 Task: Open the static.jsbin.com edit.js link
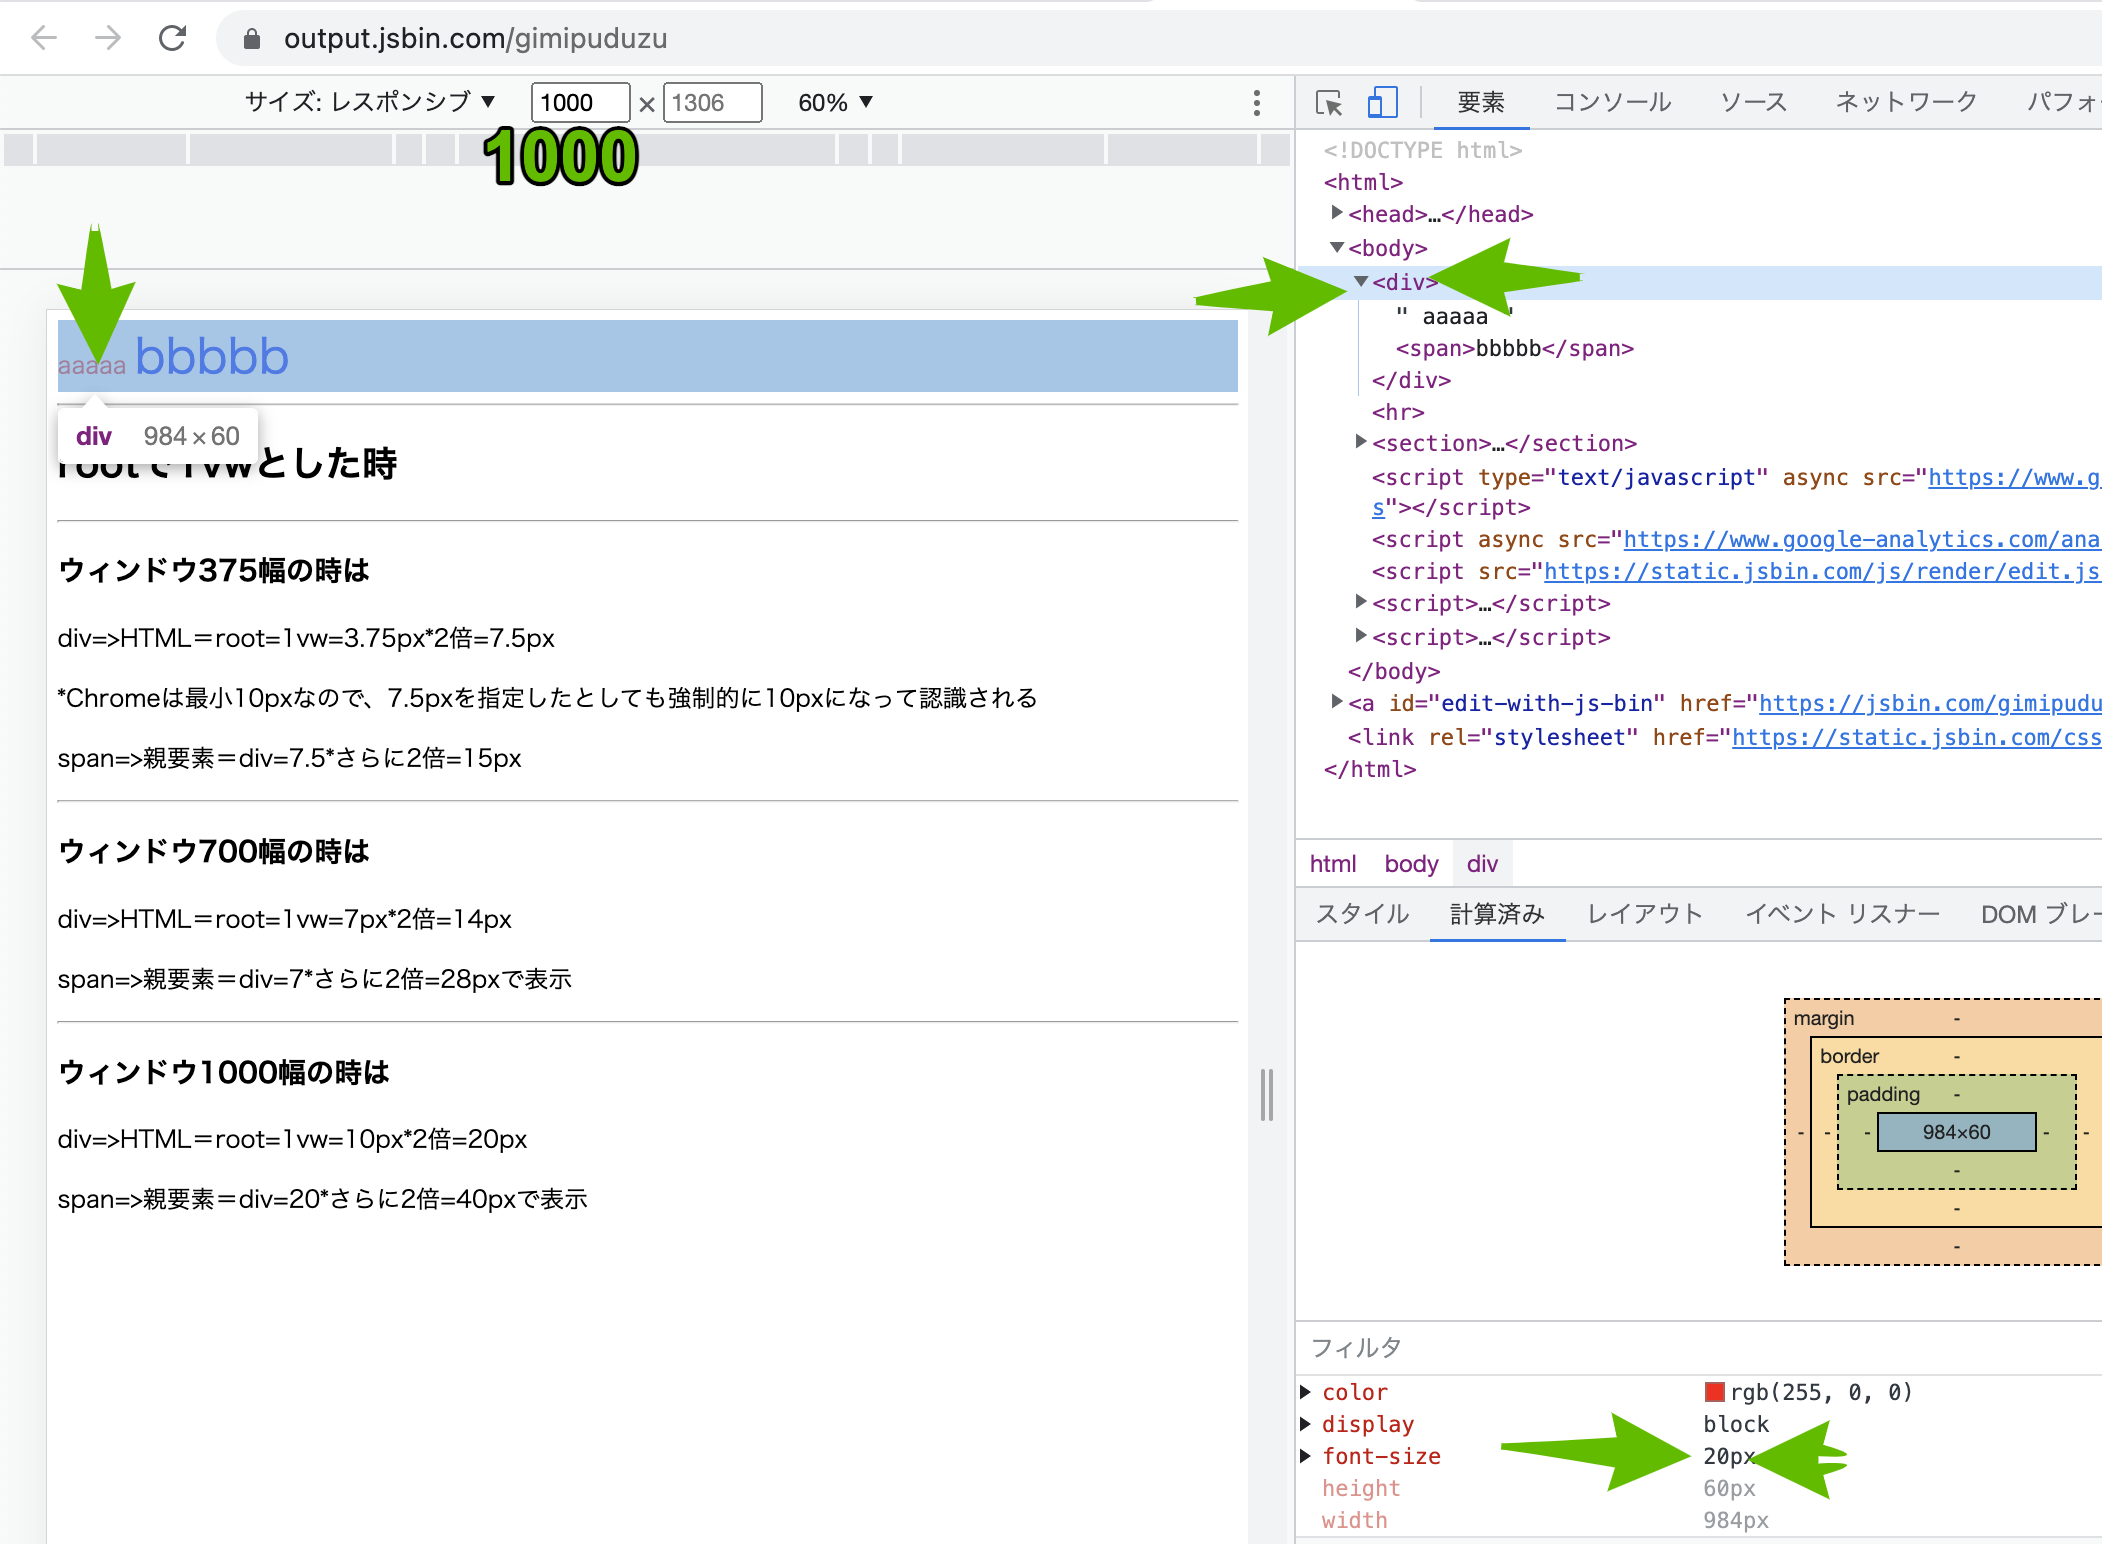click(1821, 571)
